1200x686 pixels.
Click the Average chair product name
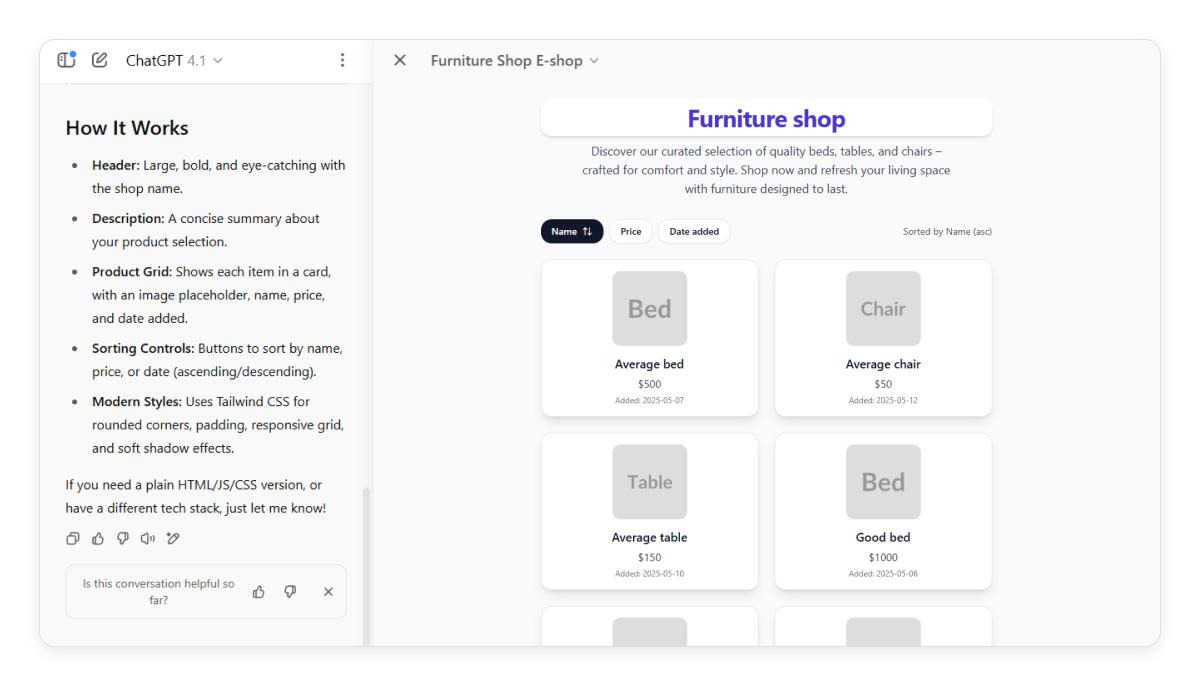click(883, 364)
